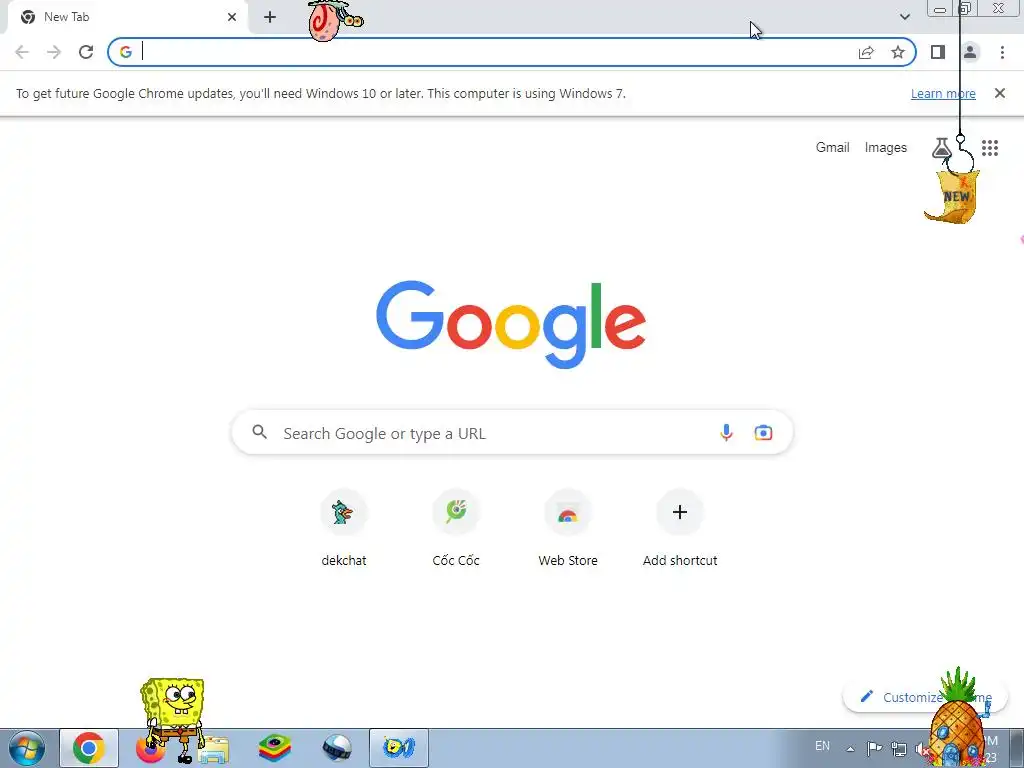The image size is (1024, 768).
Task: Open Images link
Action: tap(886, 148)
